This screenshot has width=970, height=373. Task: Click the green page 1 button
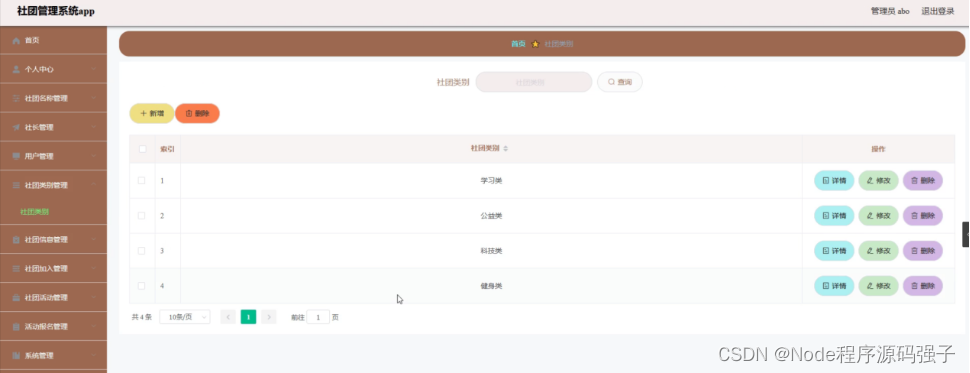click(x=248, y=317)
